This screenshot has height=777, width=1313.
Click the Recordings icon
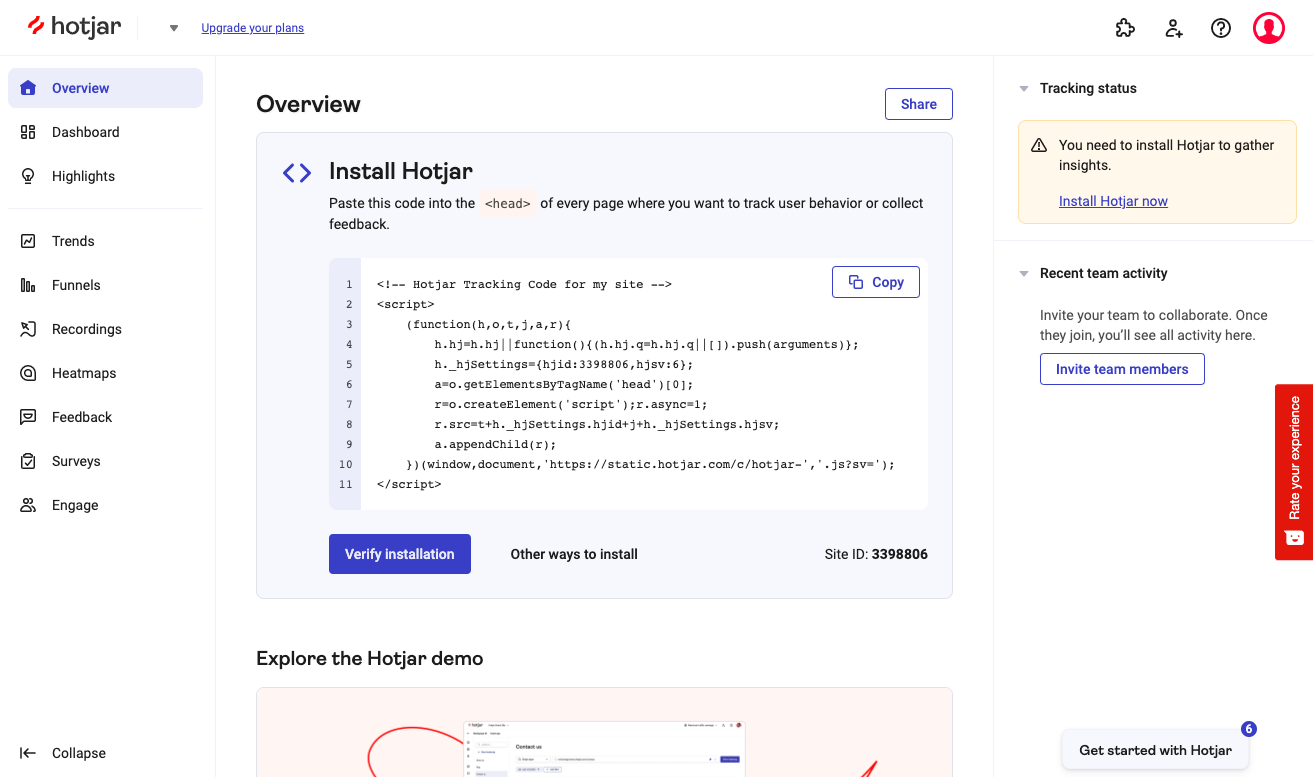click(x=29, y=329)
